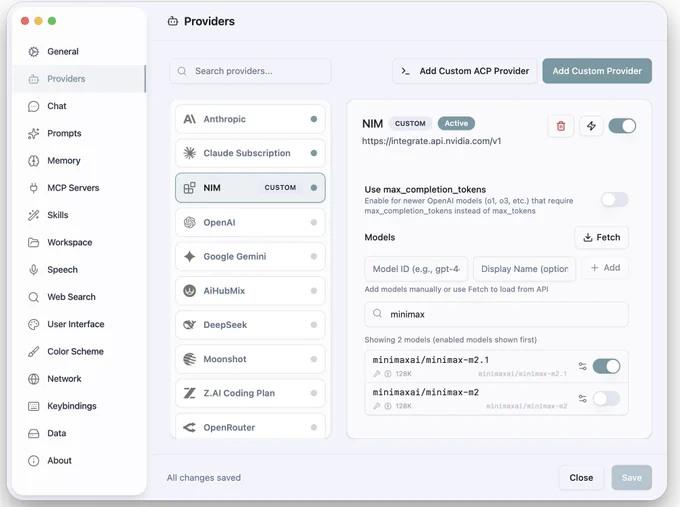Enable the minimaxai/minimax-m2 model toggle

[606, 399]
